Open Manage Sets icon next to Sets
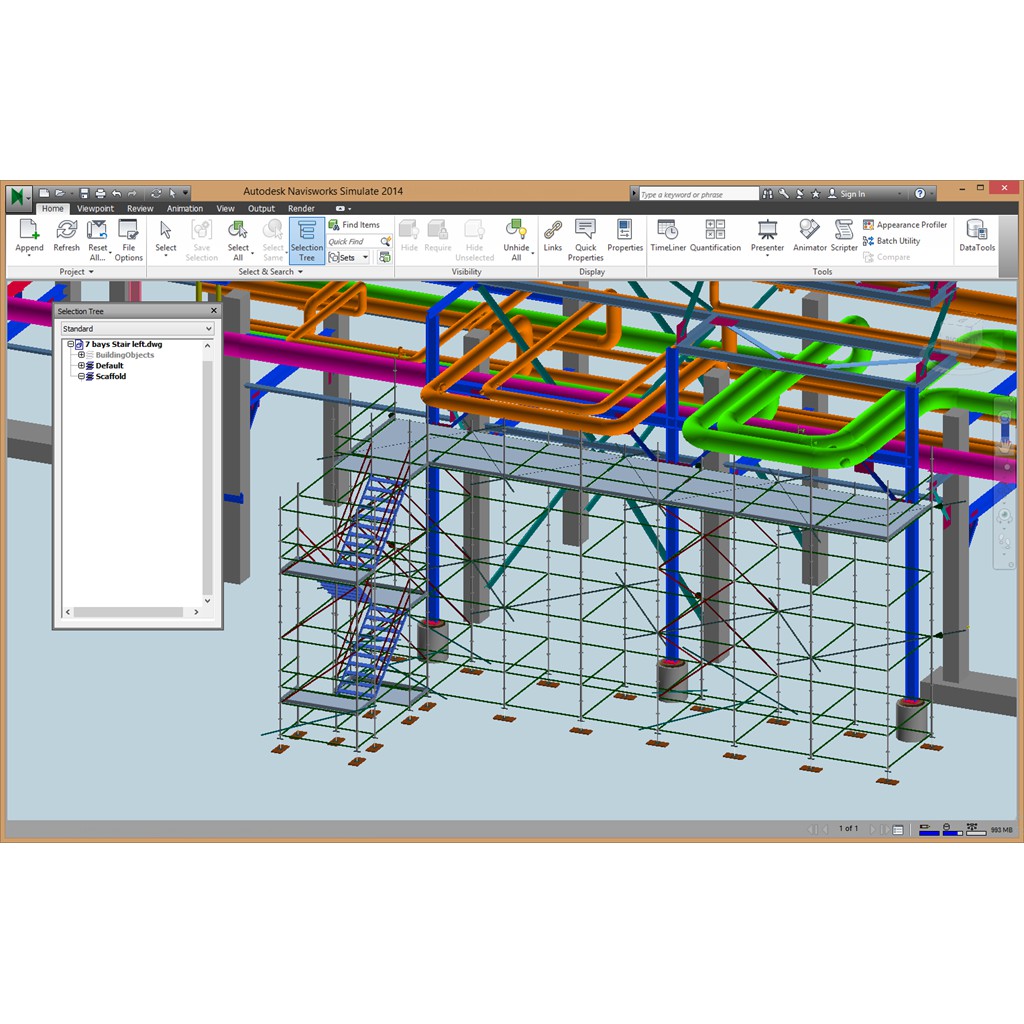Image resolution: width=1024 pixels, height=1024 pixels. click(385, 257)
